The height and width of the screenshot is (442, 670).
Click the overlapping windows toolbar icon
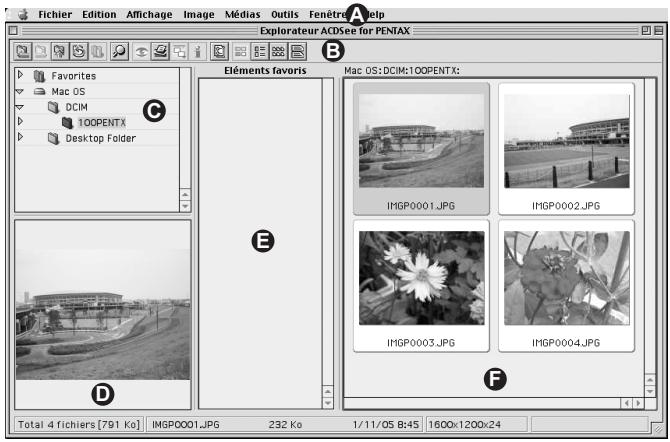click(179, 52)
